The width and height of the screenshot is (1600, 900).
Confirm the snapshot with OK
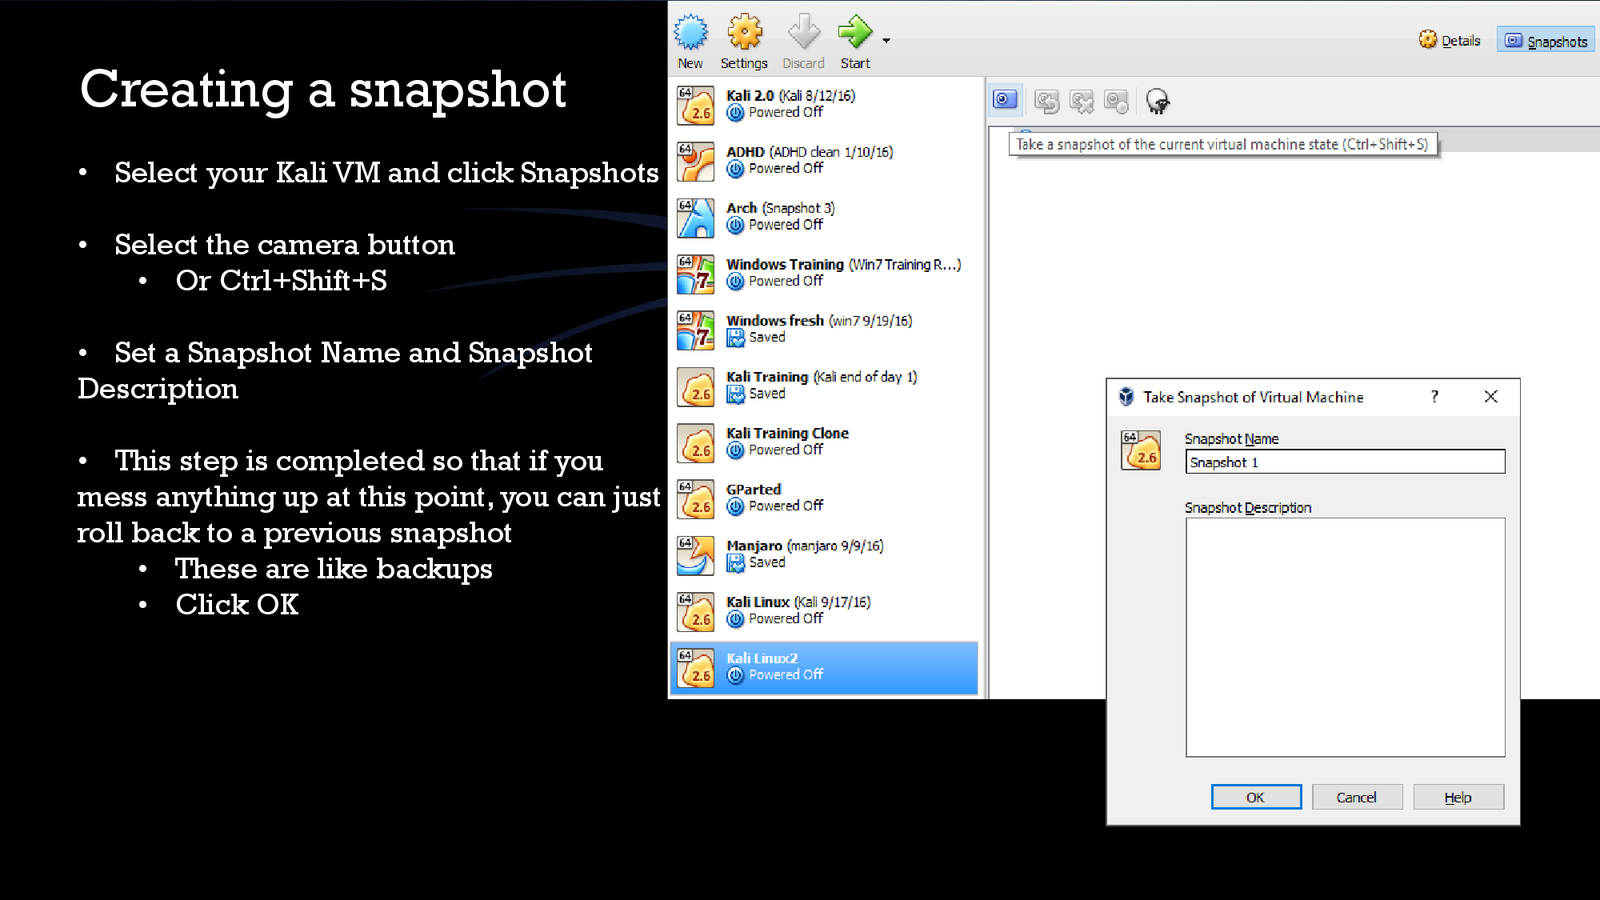1256,797
